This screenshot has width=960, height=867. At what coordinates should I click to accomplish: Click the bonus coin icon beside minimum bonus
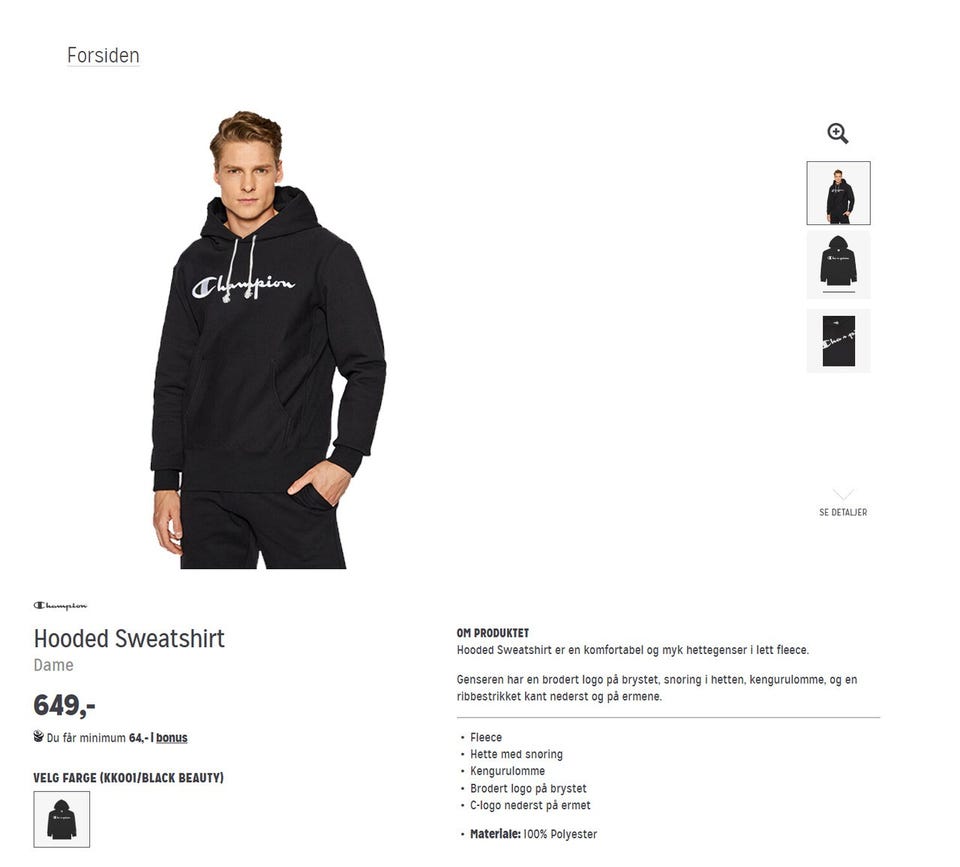tap(39, 737)
